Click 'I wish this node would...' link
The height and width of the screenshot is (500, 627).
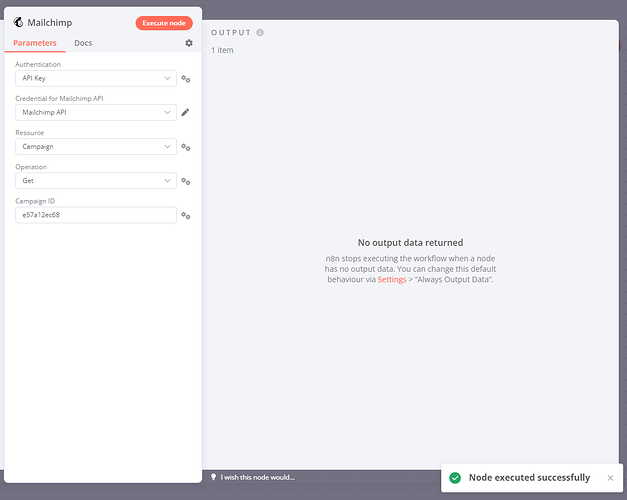[x=258, y=477]
